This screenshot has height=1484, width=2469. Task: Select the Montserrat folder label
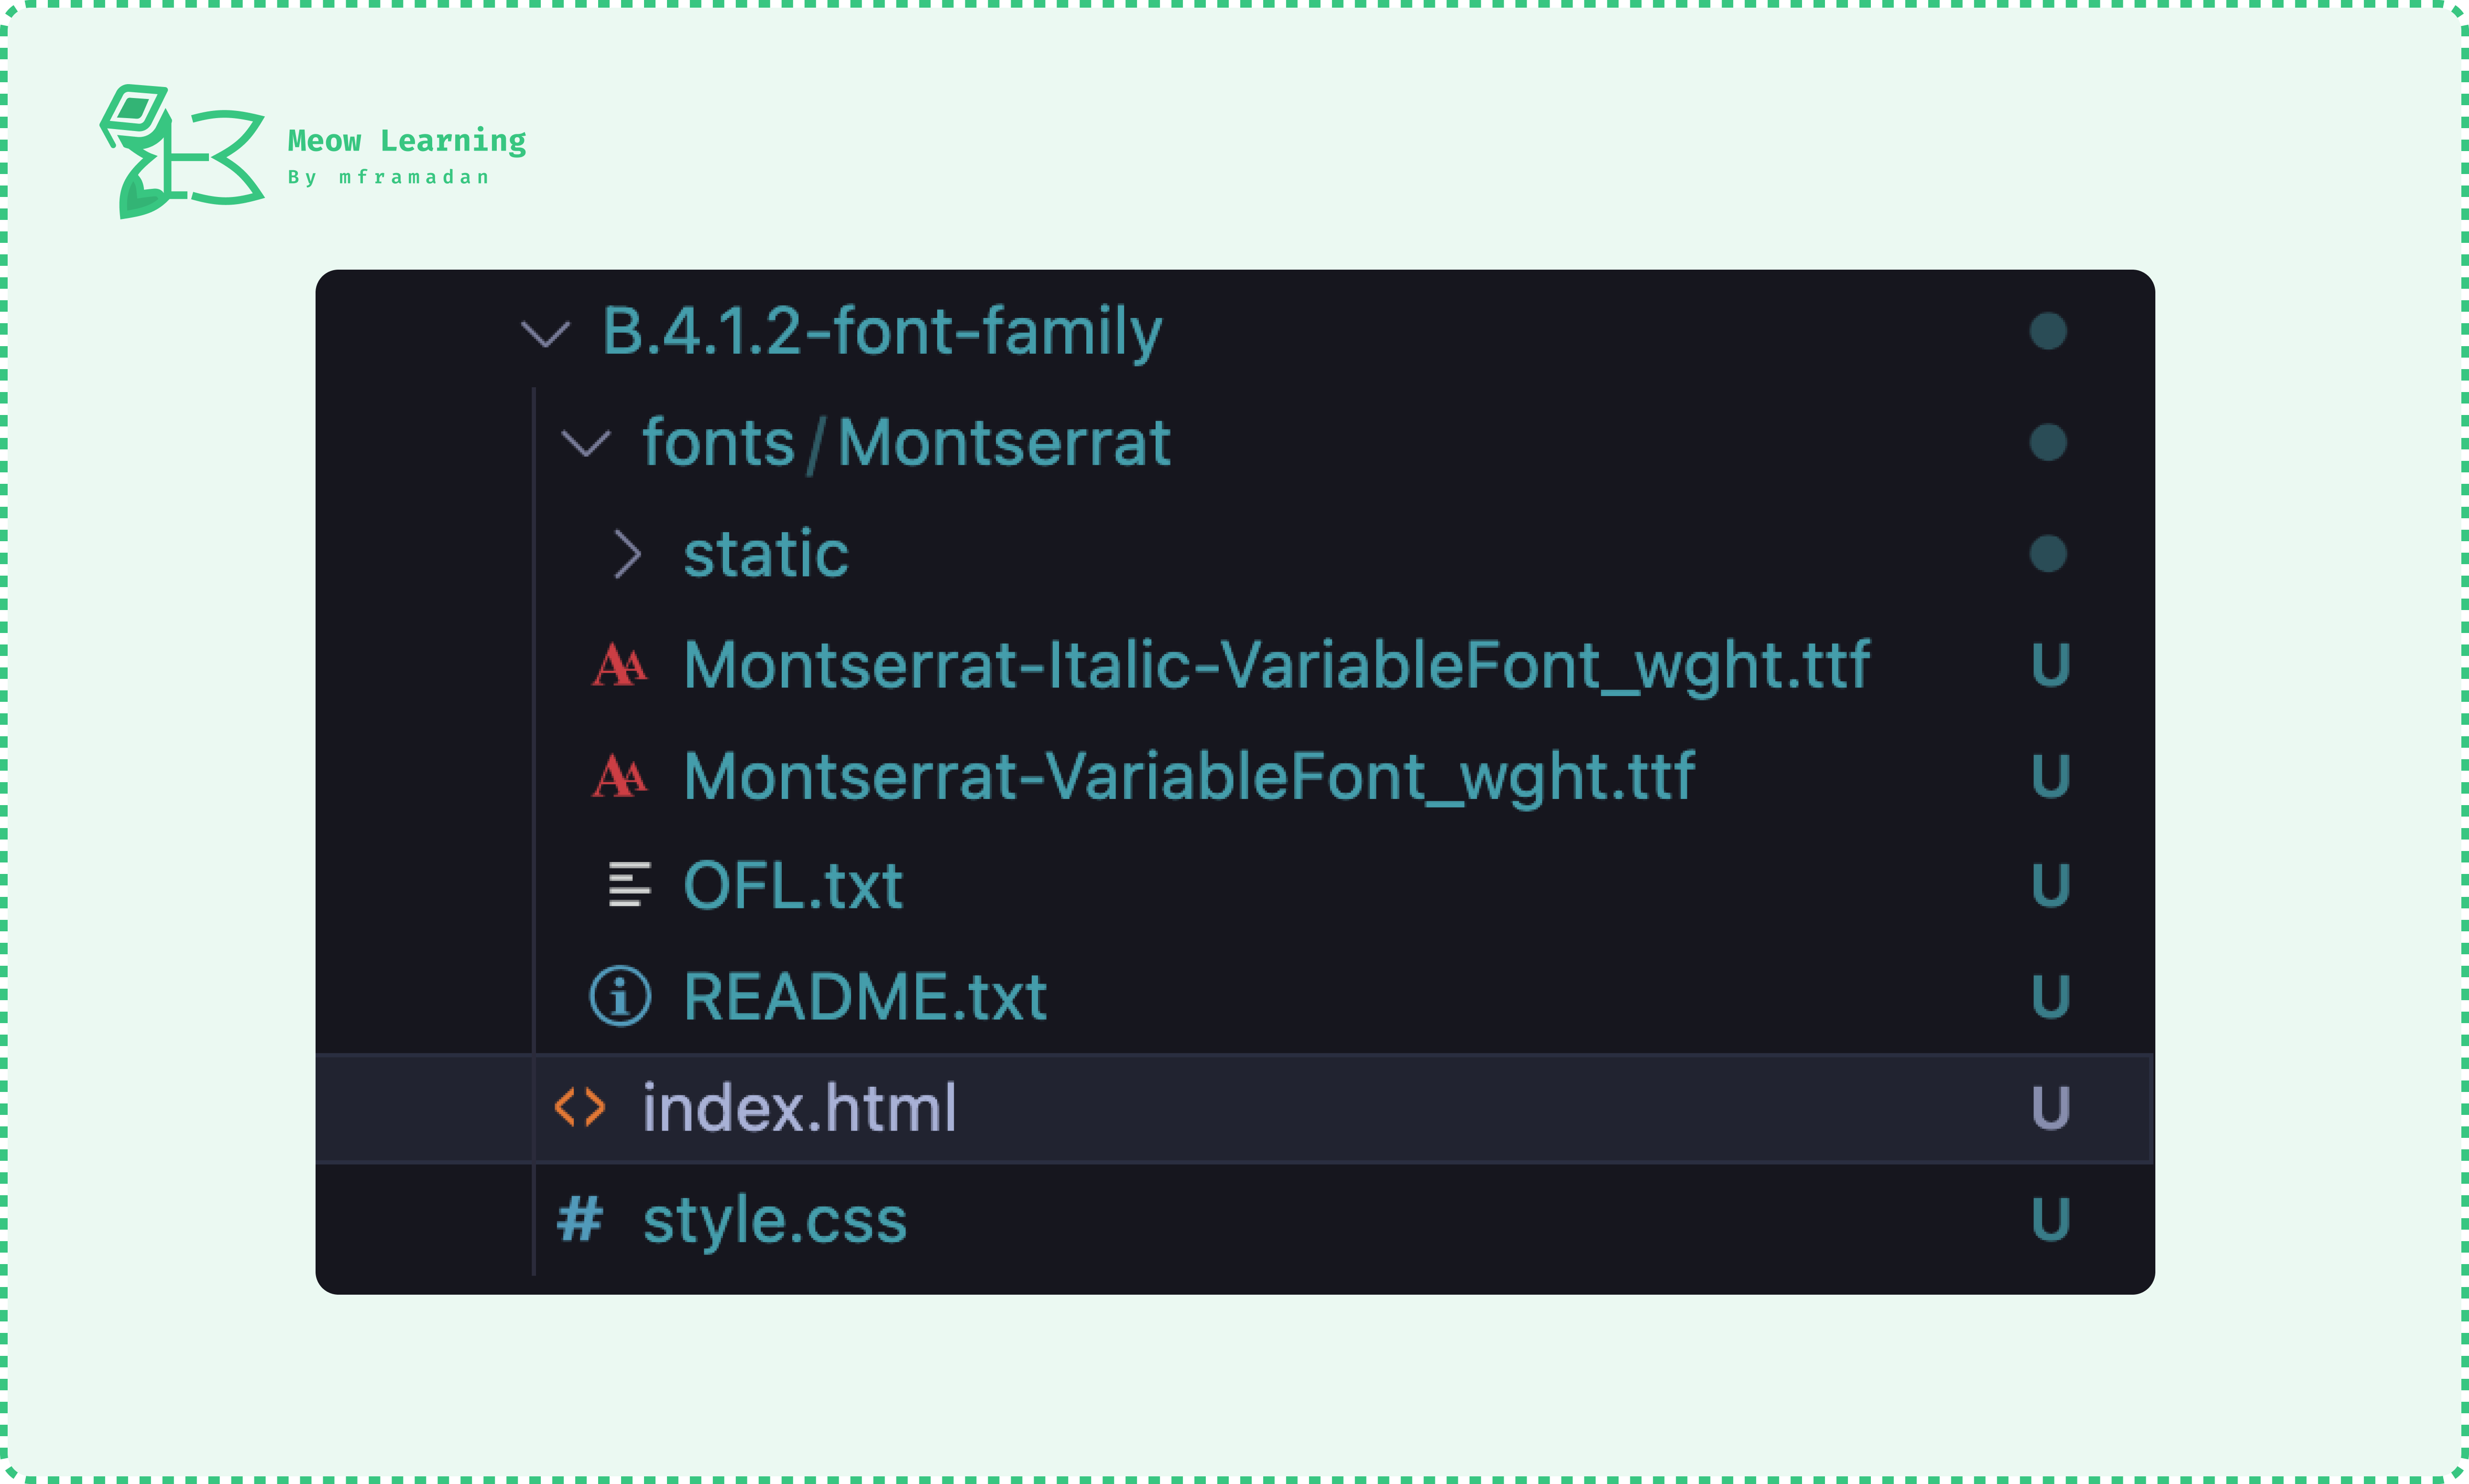pyautogui.click(x=1004, y=442)
